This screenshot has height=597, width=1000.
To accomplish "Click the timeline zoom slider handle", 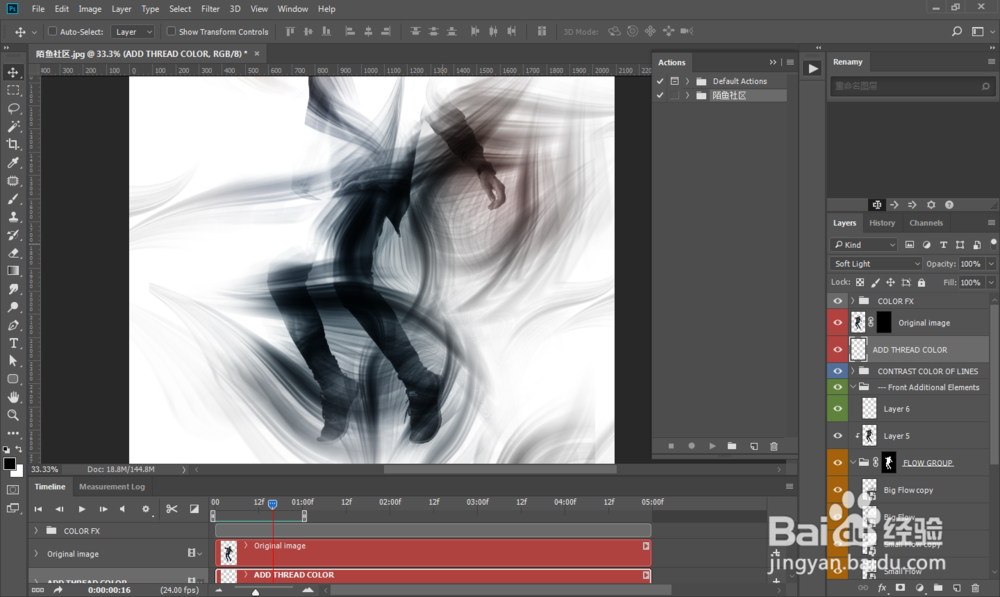I will point(256,593).
